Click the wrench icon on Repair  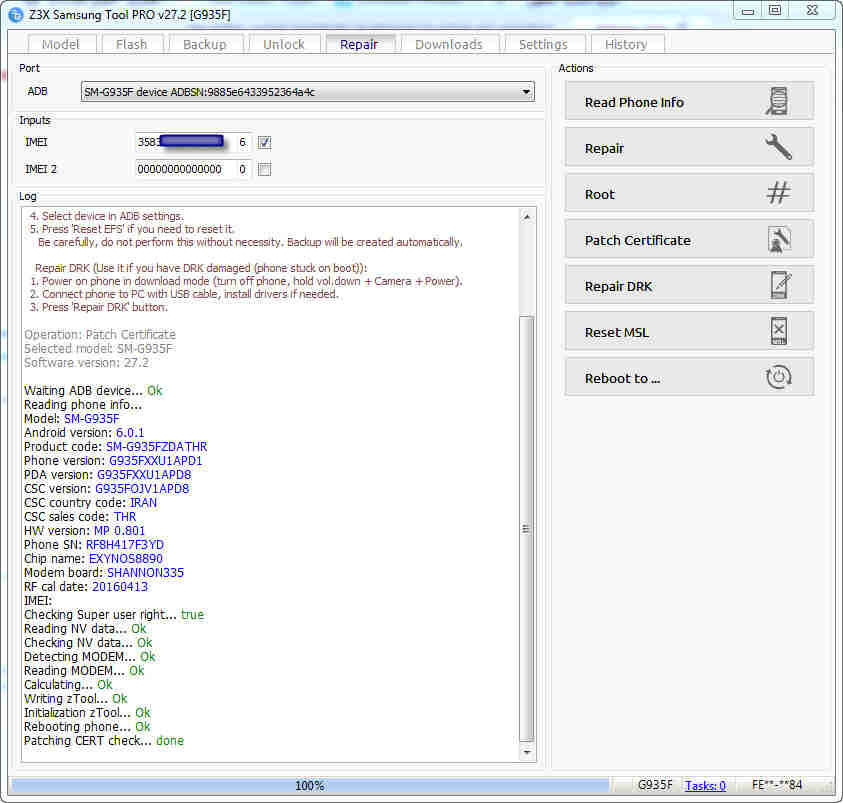coord(778,147)
